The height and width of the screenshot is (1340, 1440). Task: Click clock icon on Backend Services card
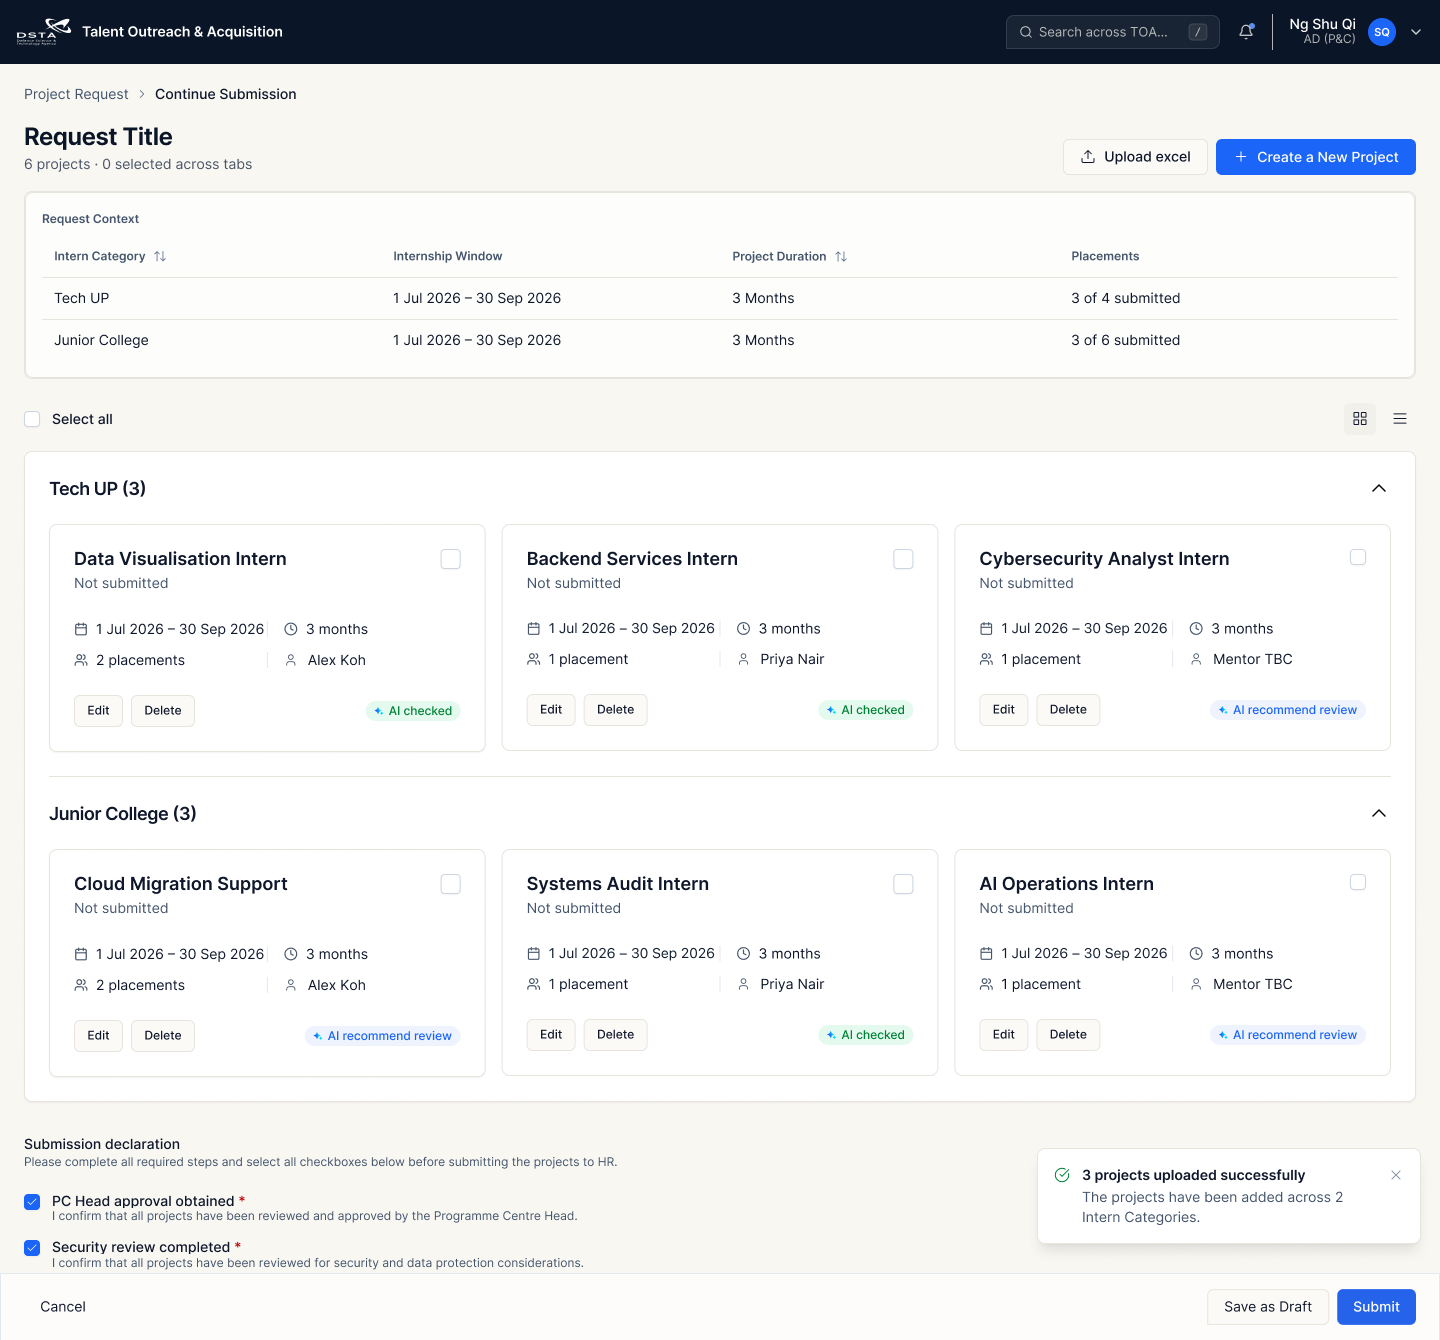point(743,629)
